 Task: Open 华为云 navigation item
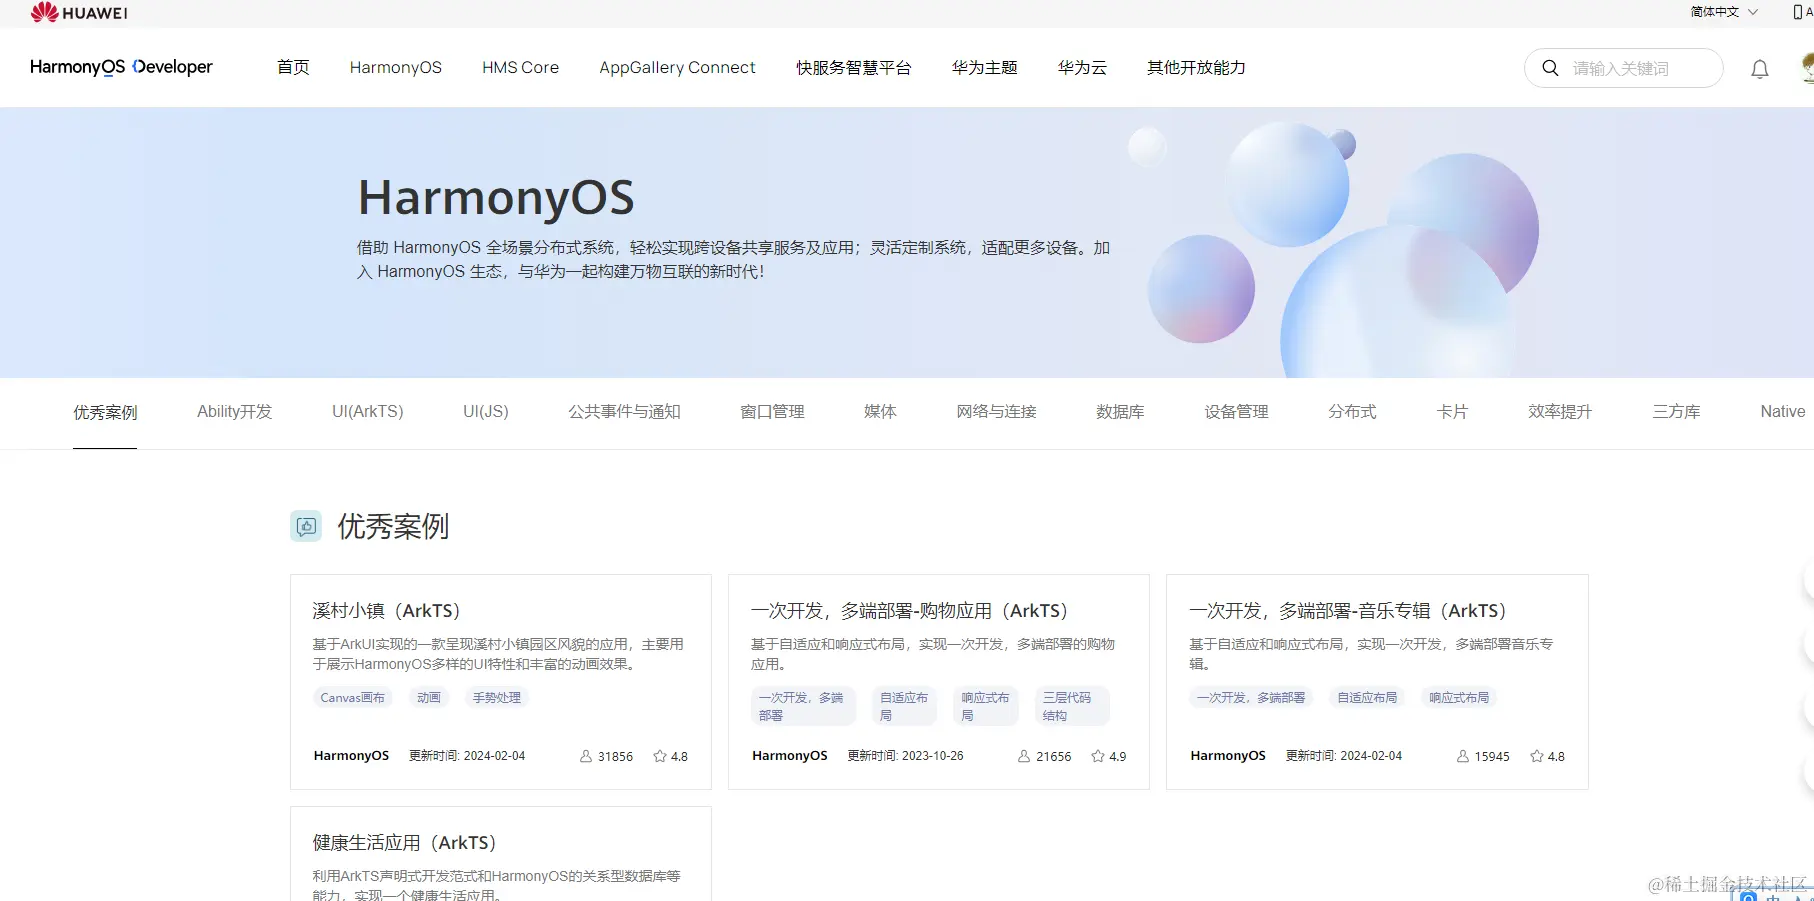tap(1082, 67)
